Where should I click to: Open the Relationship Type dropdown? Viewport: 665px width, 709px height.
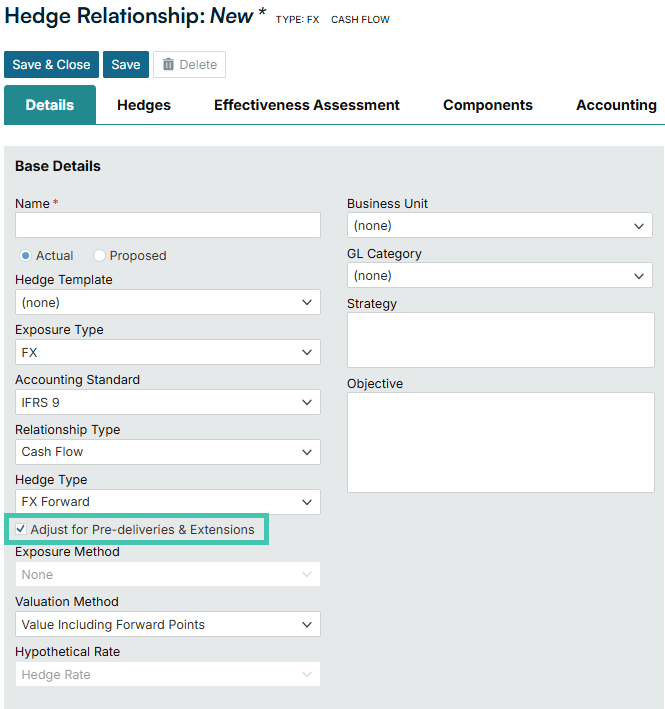point(168,452)
